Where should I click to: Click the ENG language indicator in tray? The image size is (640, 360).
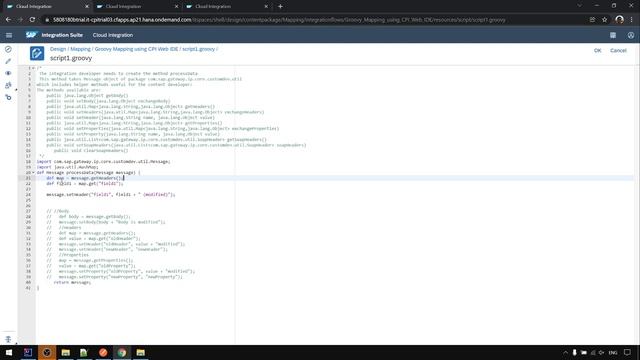click(x=613, y=353)
